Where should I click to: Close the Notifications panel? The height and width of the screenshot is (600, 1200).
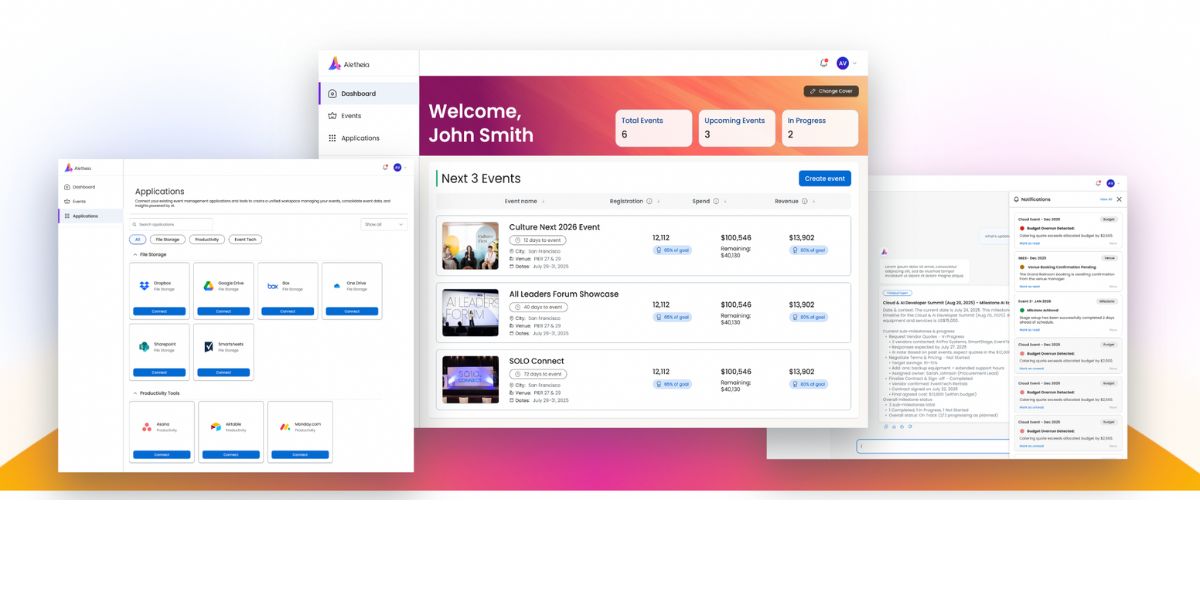1119,199
